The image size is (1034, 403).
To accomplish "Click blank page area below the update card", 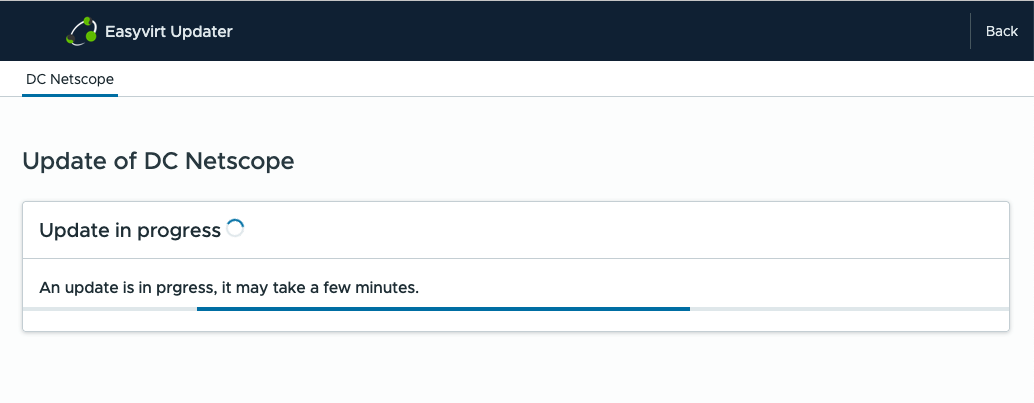I will [x=516, y=370].
